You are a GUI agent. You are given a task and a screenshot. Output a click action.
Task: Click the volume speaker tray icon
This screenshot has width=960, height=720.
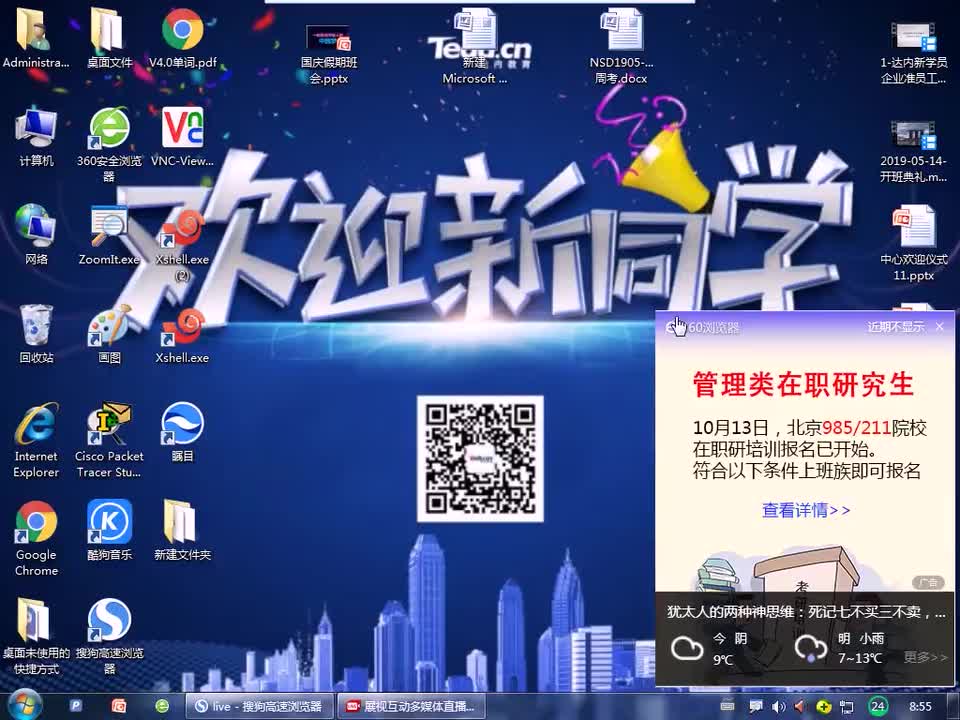click(778, 707)
